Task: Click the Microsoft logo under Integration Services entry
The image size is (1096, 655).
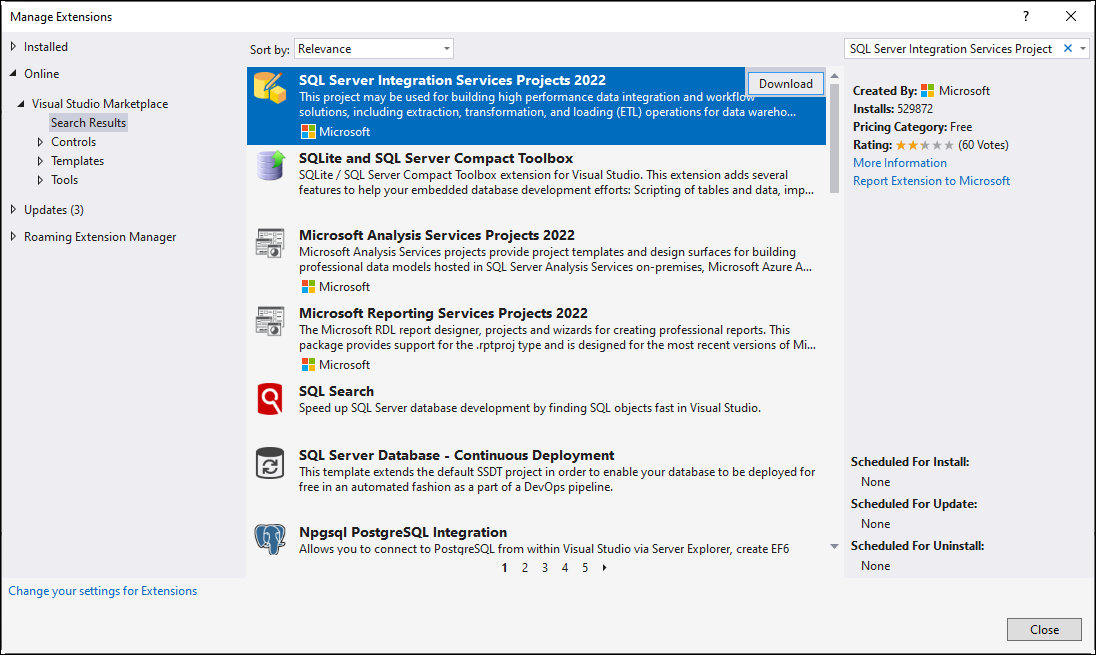Action: (308, 131)
